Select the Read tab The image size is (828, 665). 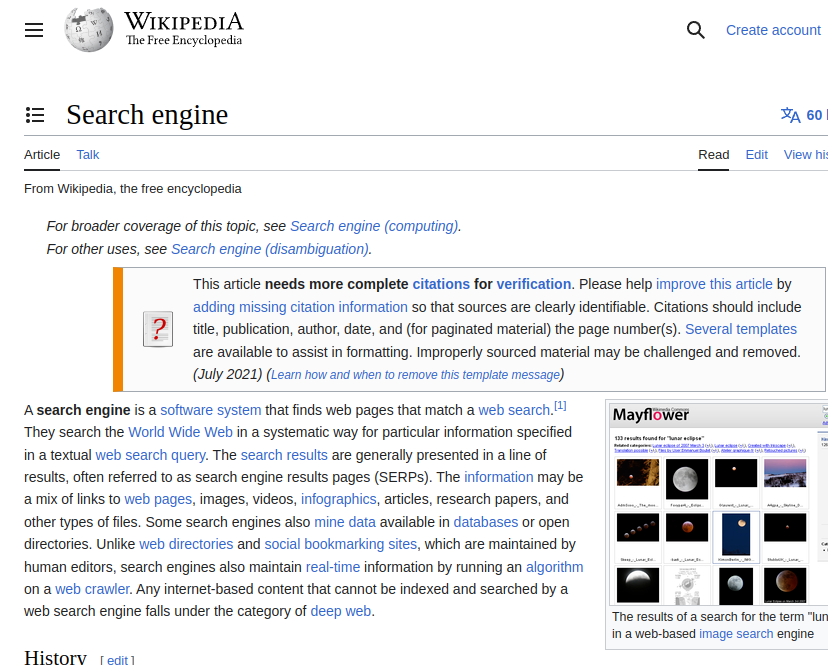click(713, 155)
